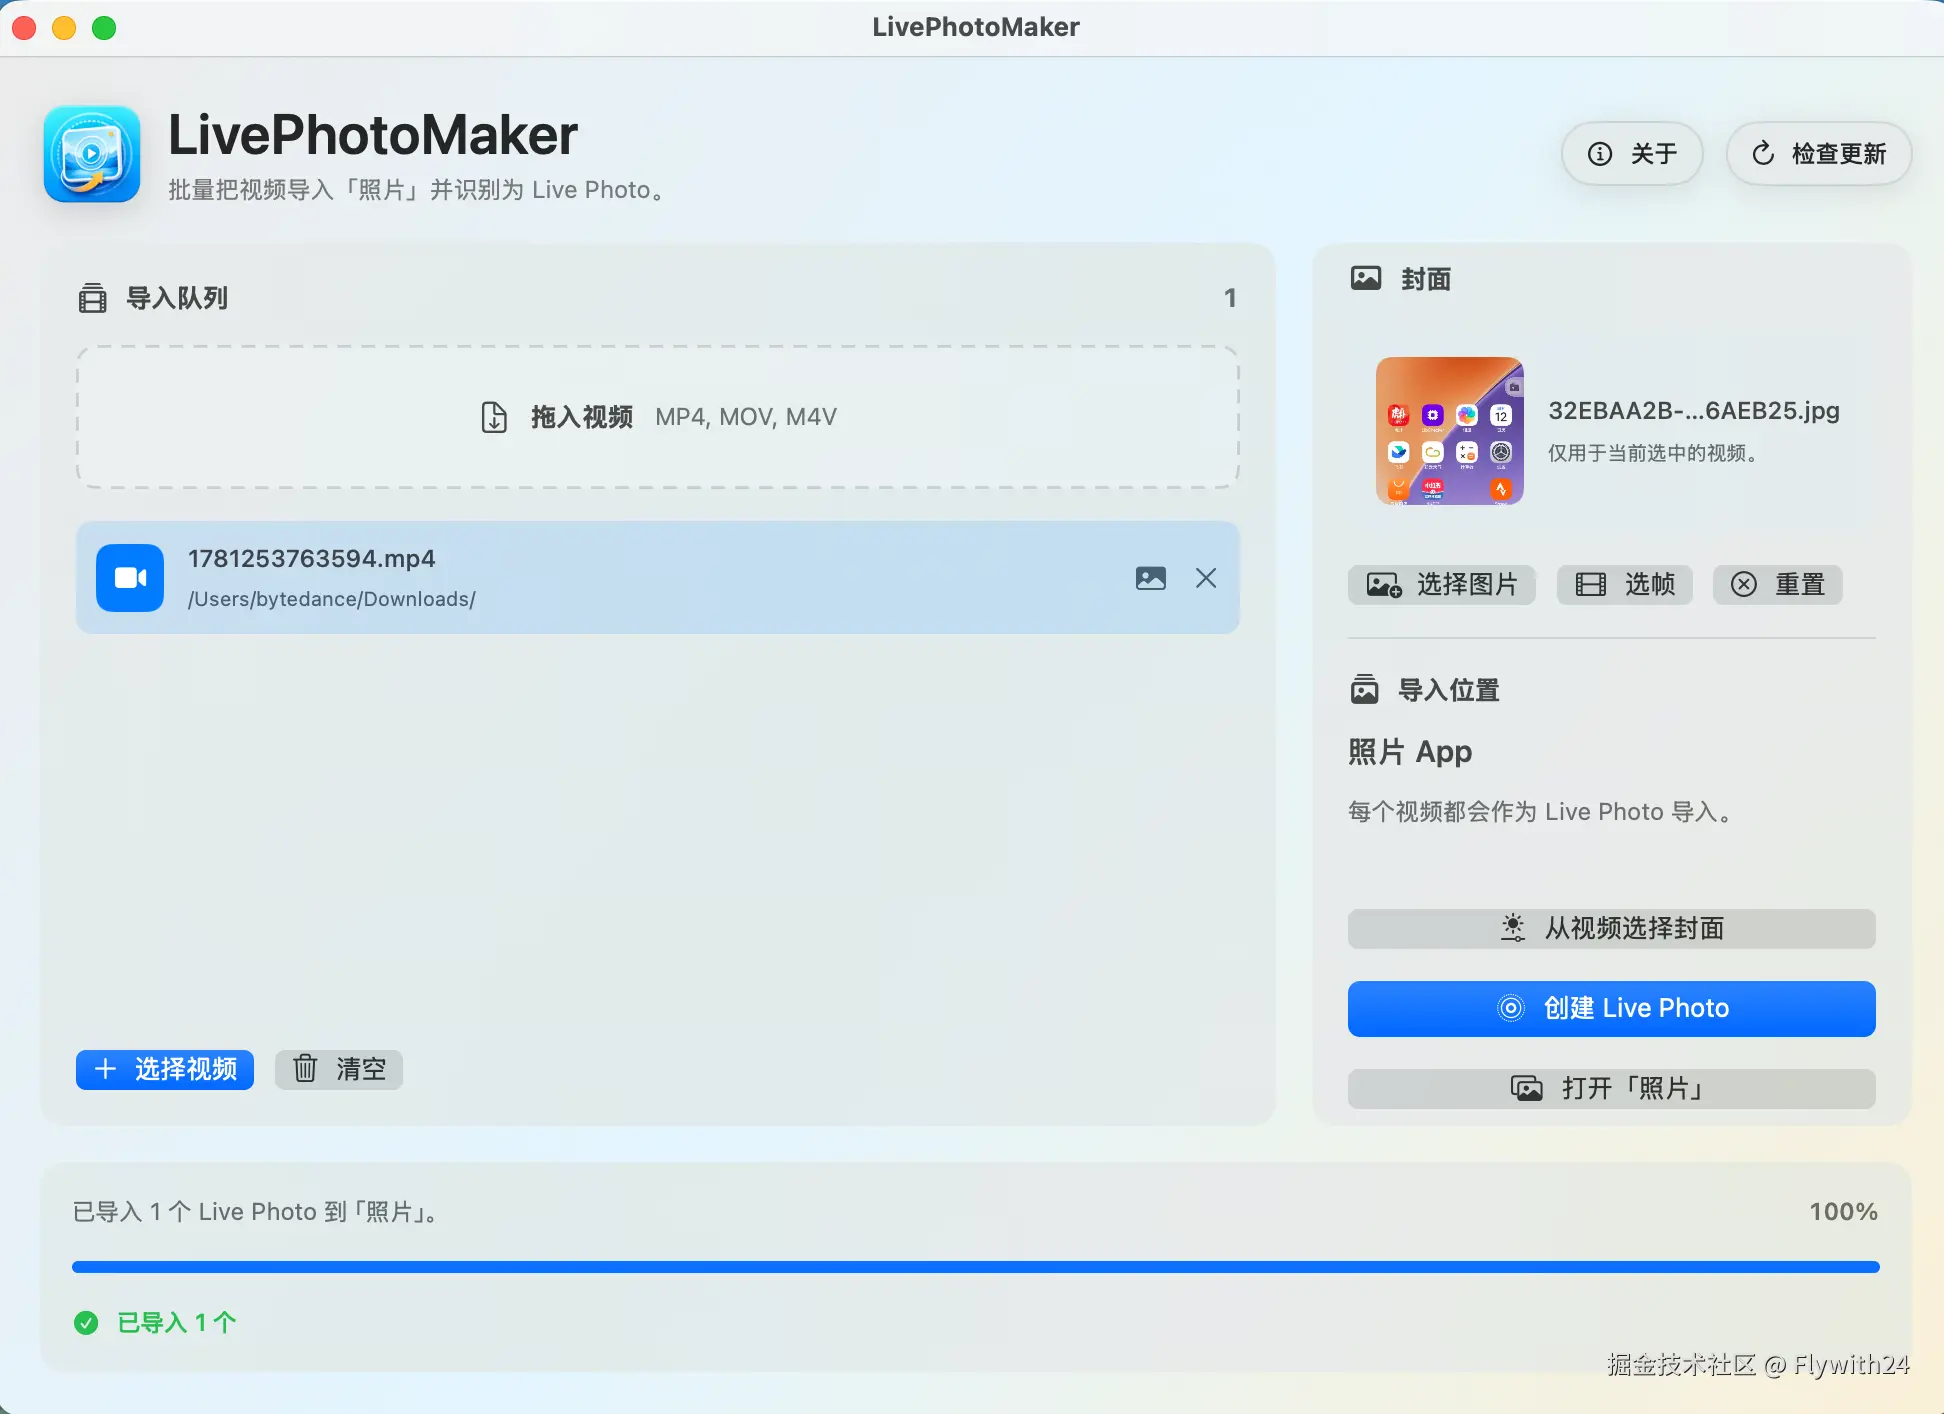Clear the queue with 清空 button
Viewport: 1944px width, 1414px height.
tap(339, 1069)
